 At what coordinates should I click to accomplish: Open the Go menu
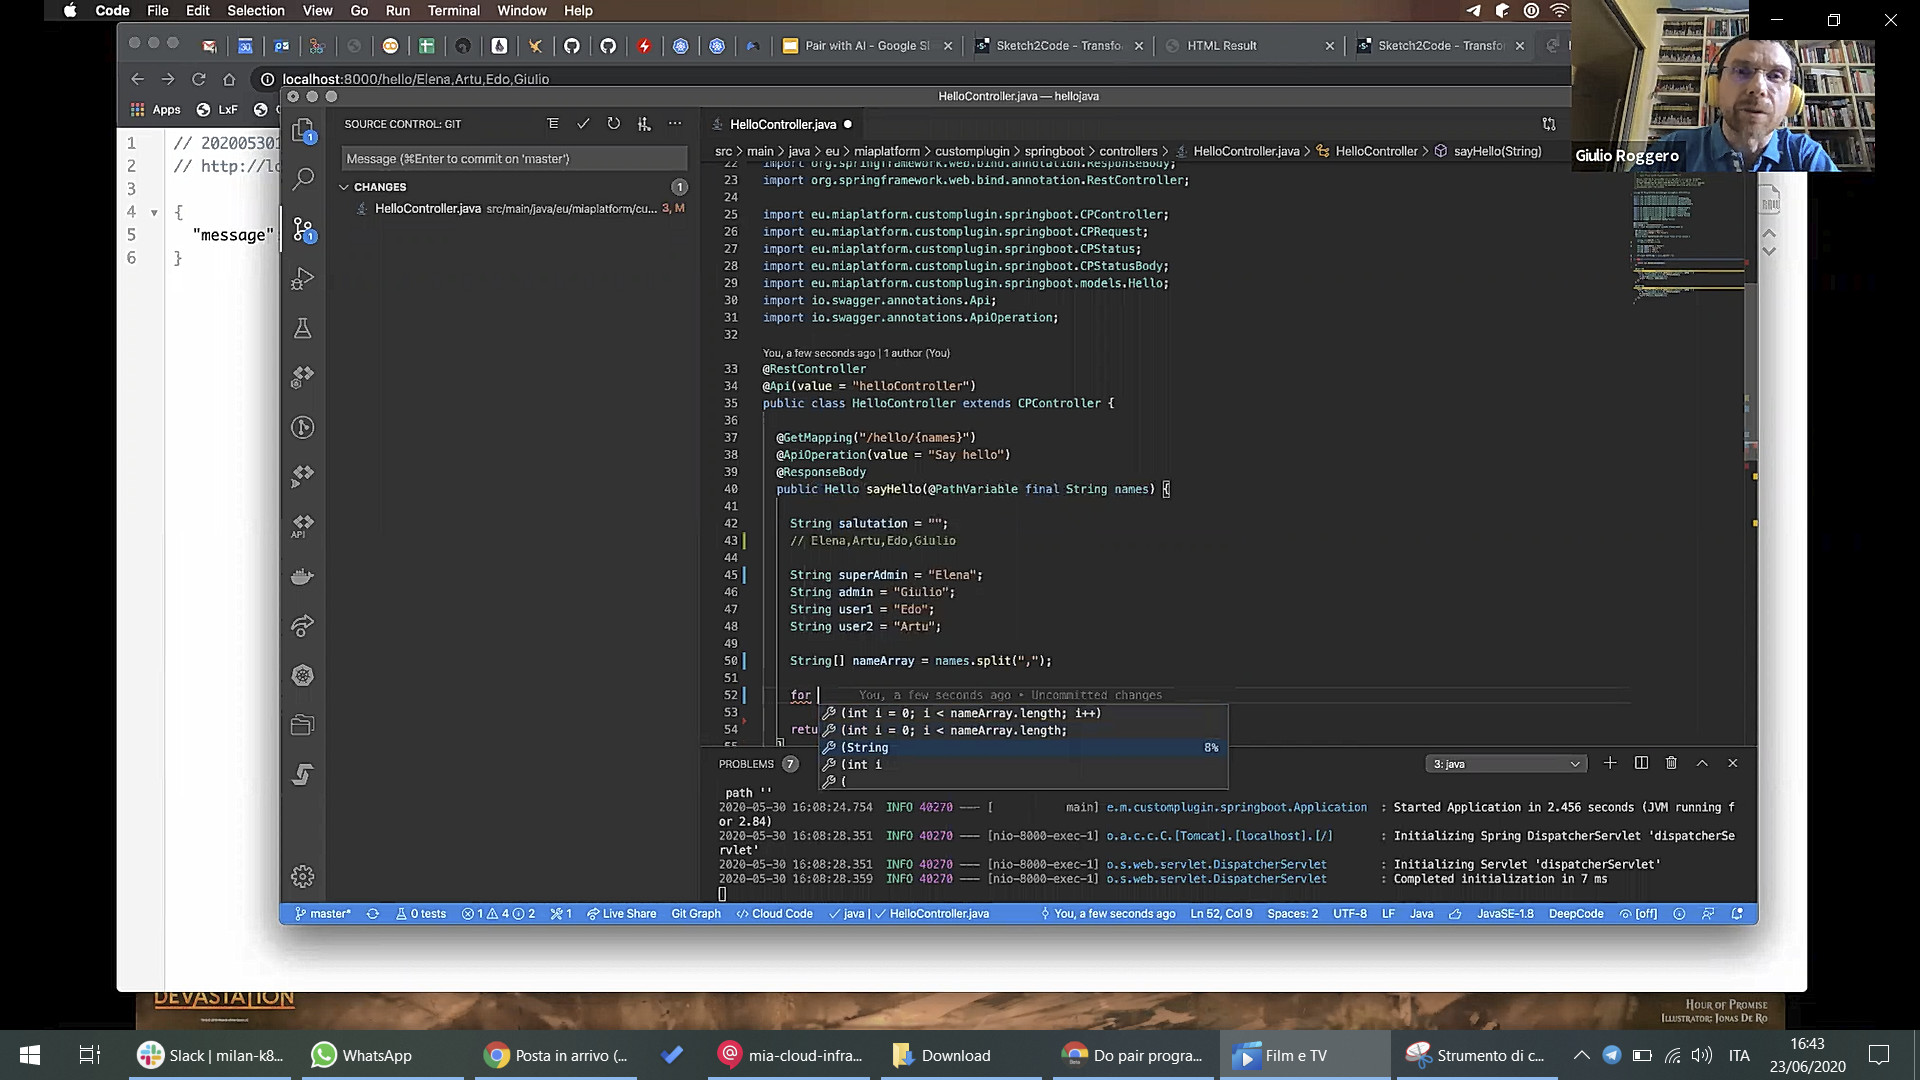pyautogui.click(x=359, y=10)
